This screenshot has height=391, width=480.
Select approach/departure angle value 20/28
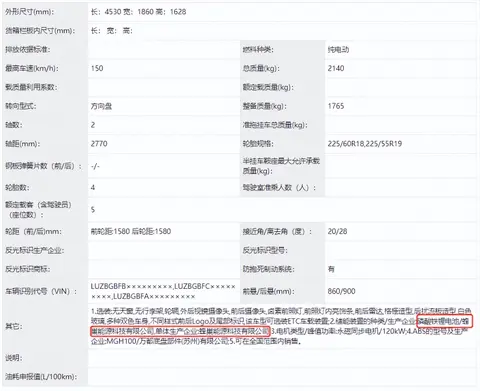[x=337, y=231]
